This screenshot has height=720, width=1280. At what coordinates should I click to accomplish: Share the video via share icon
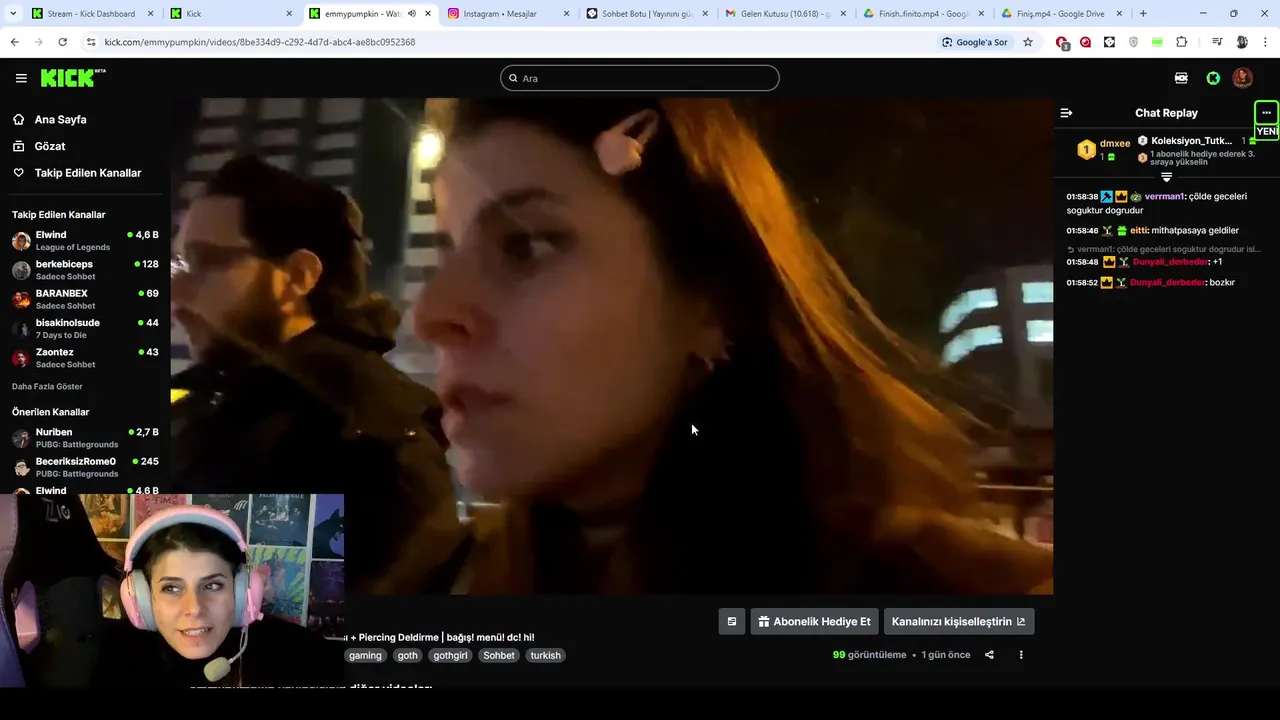click(989, 655)
